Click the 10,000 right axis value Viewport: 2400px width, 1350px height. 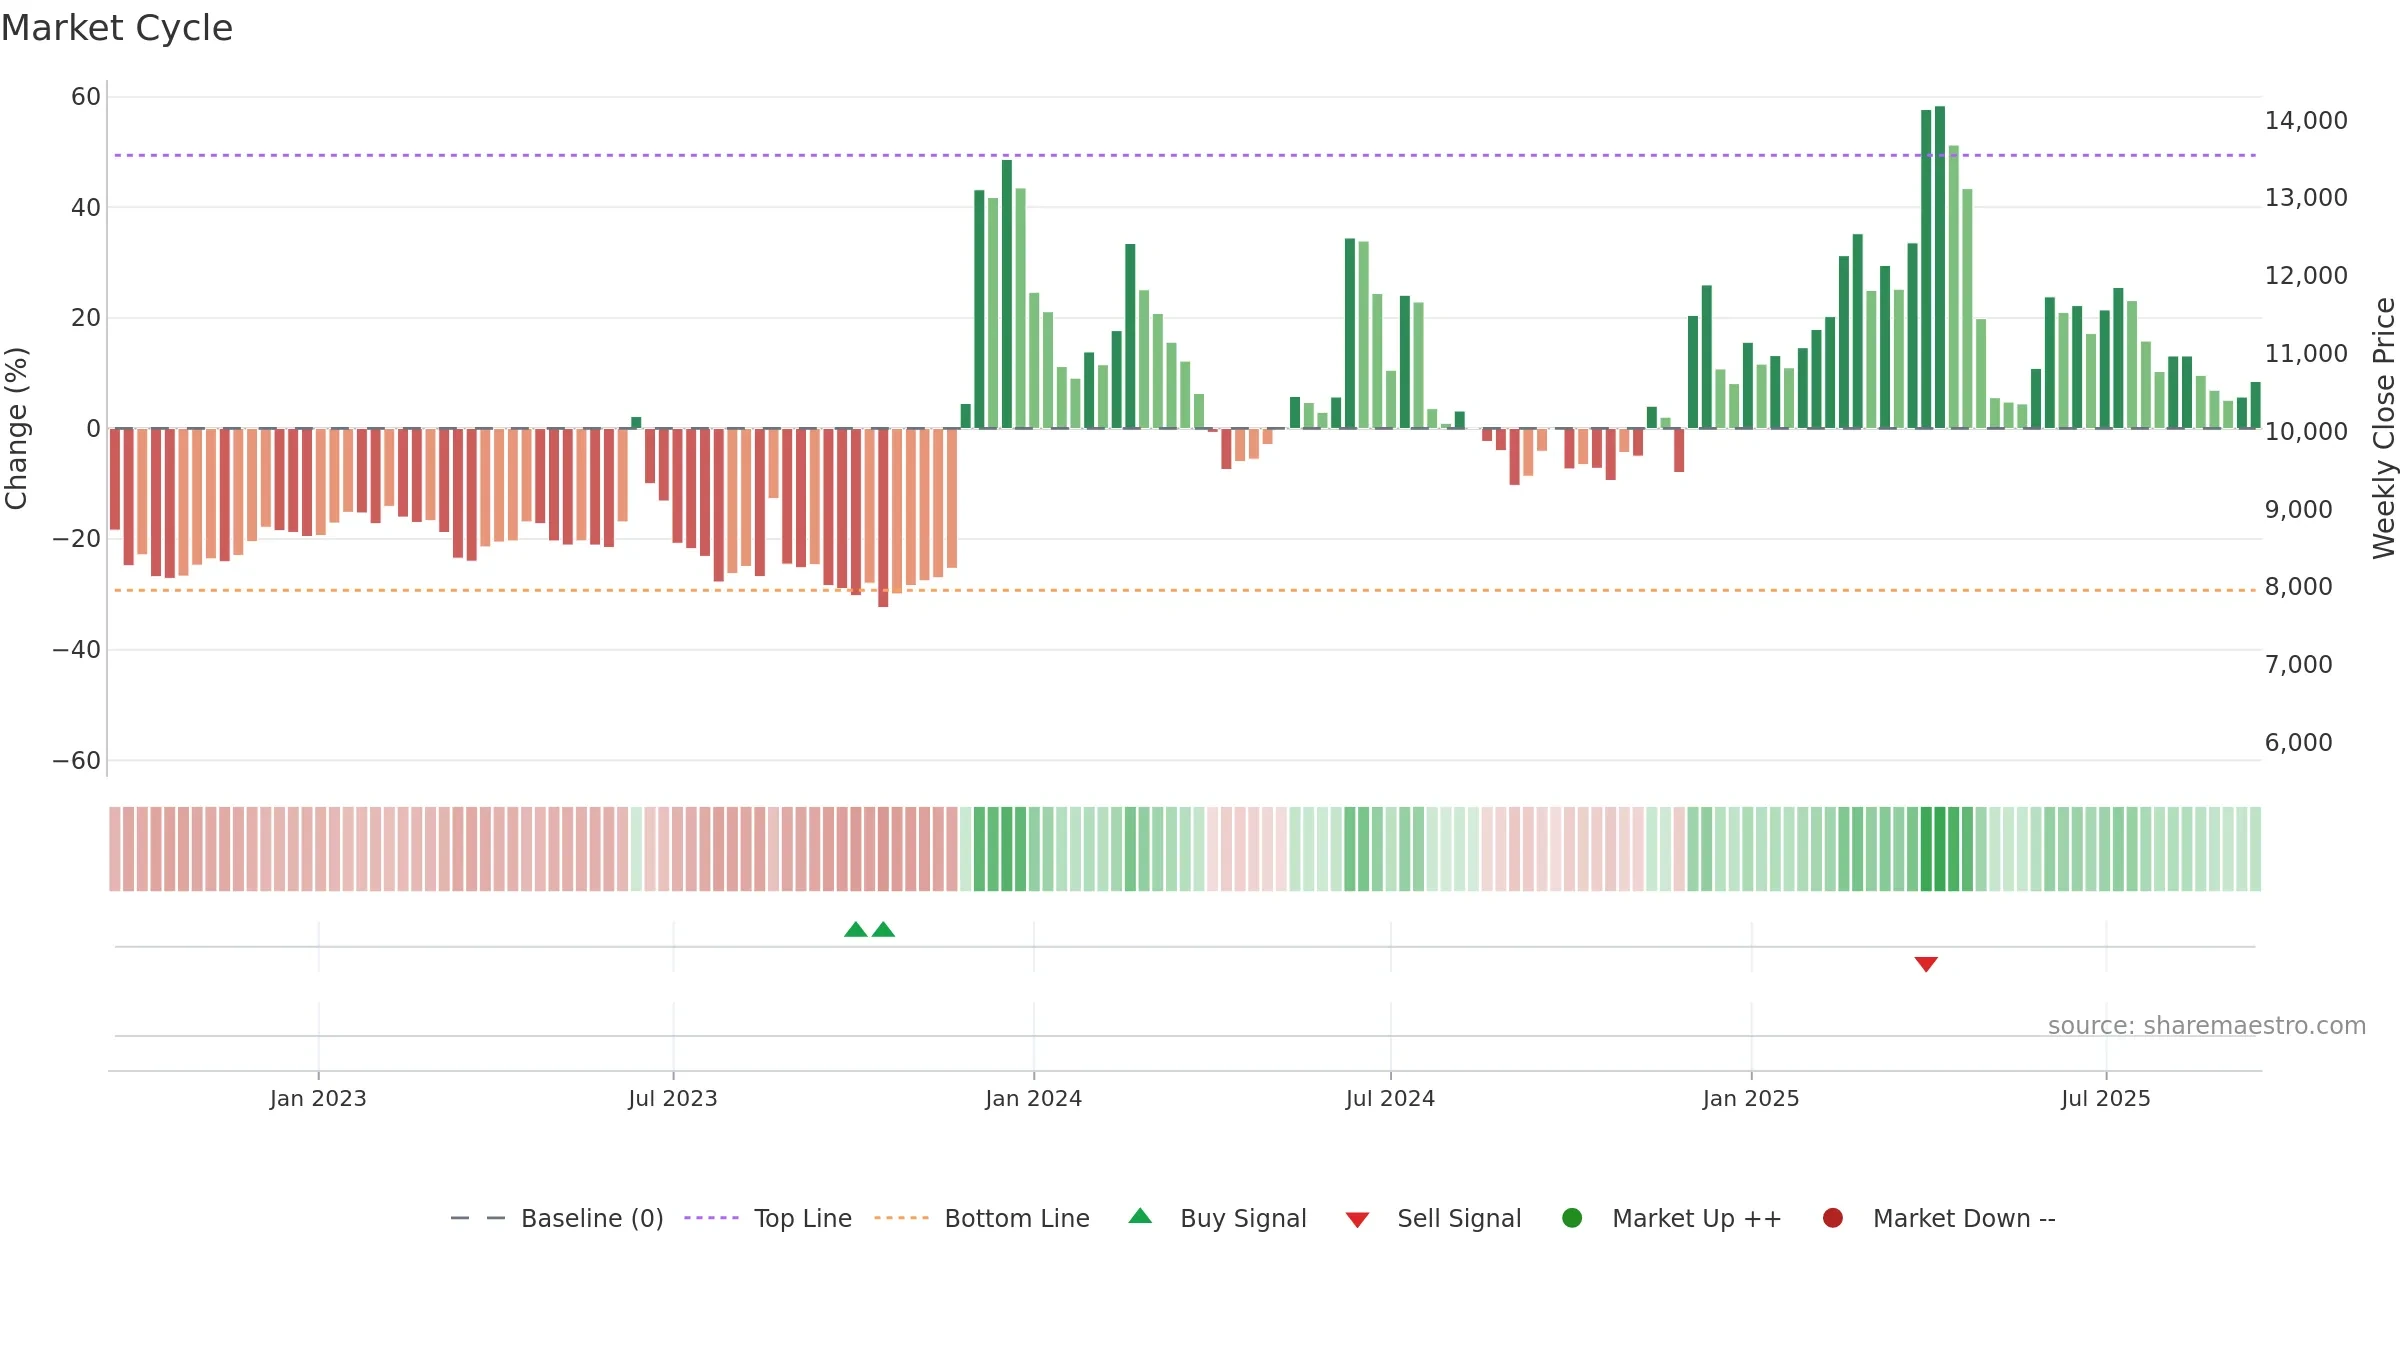point(2306,432)
